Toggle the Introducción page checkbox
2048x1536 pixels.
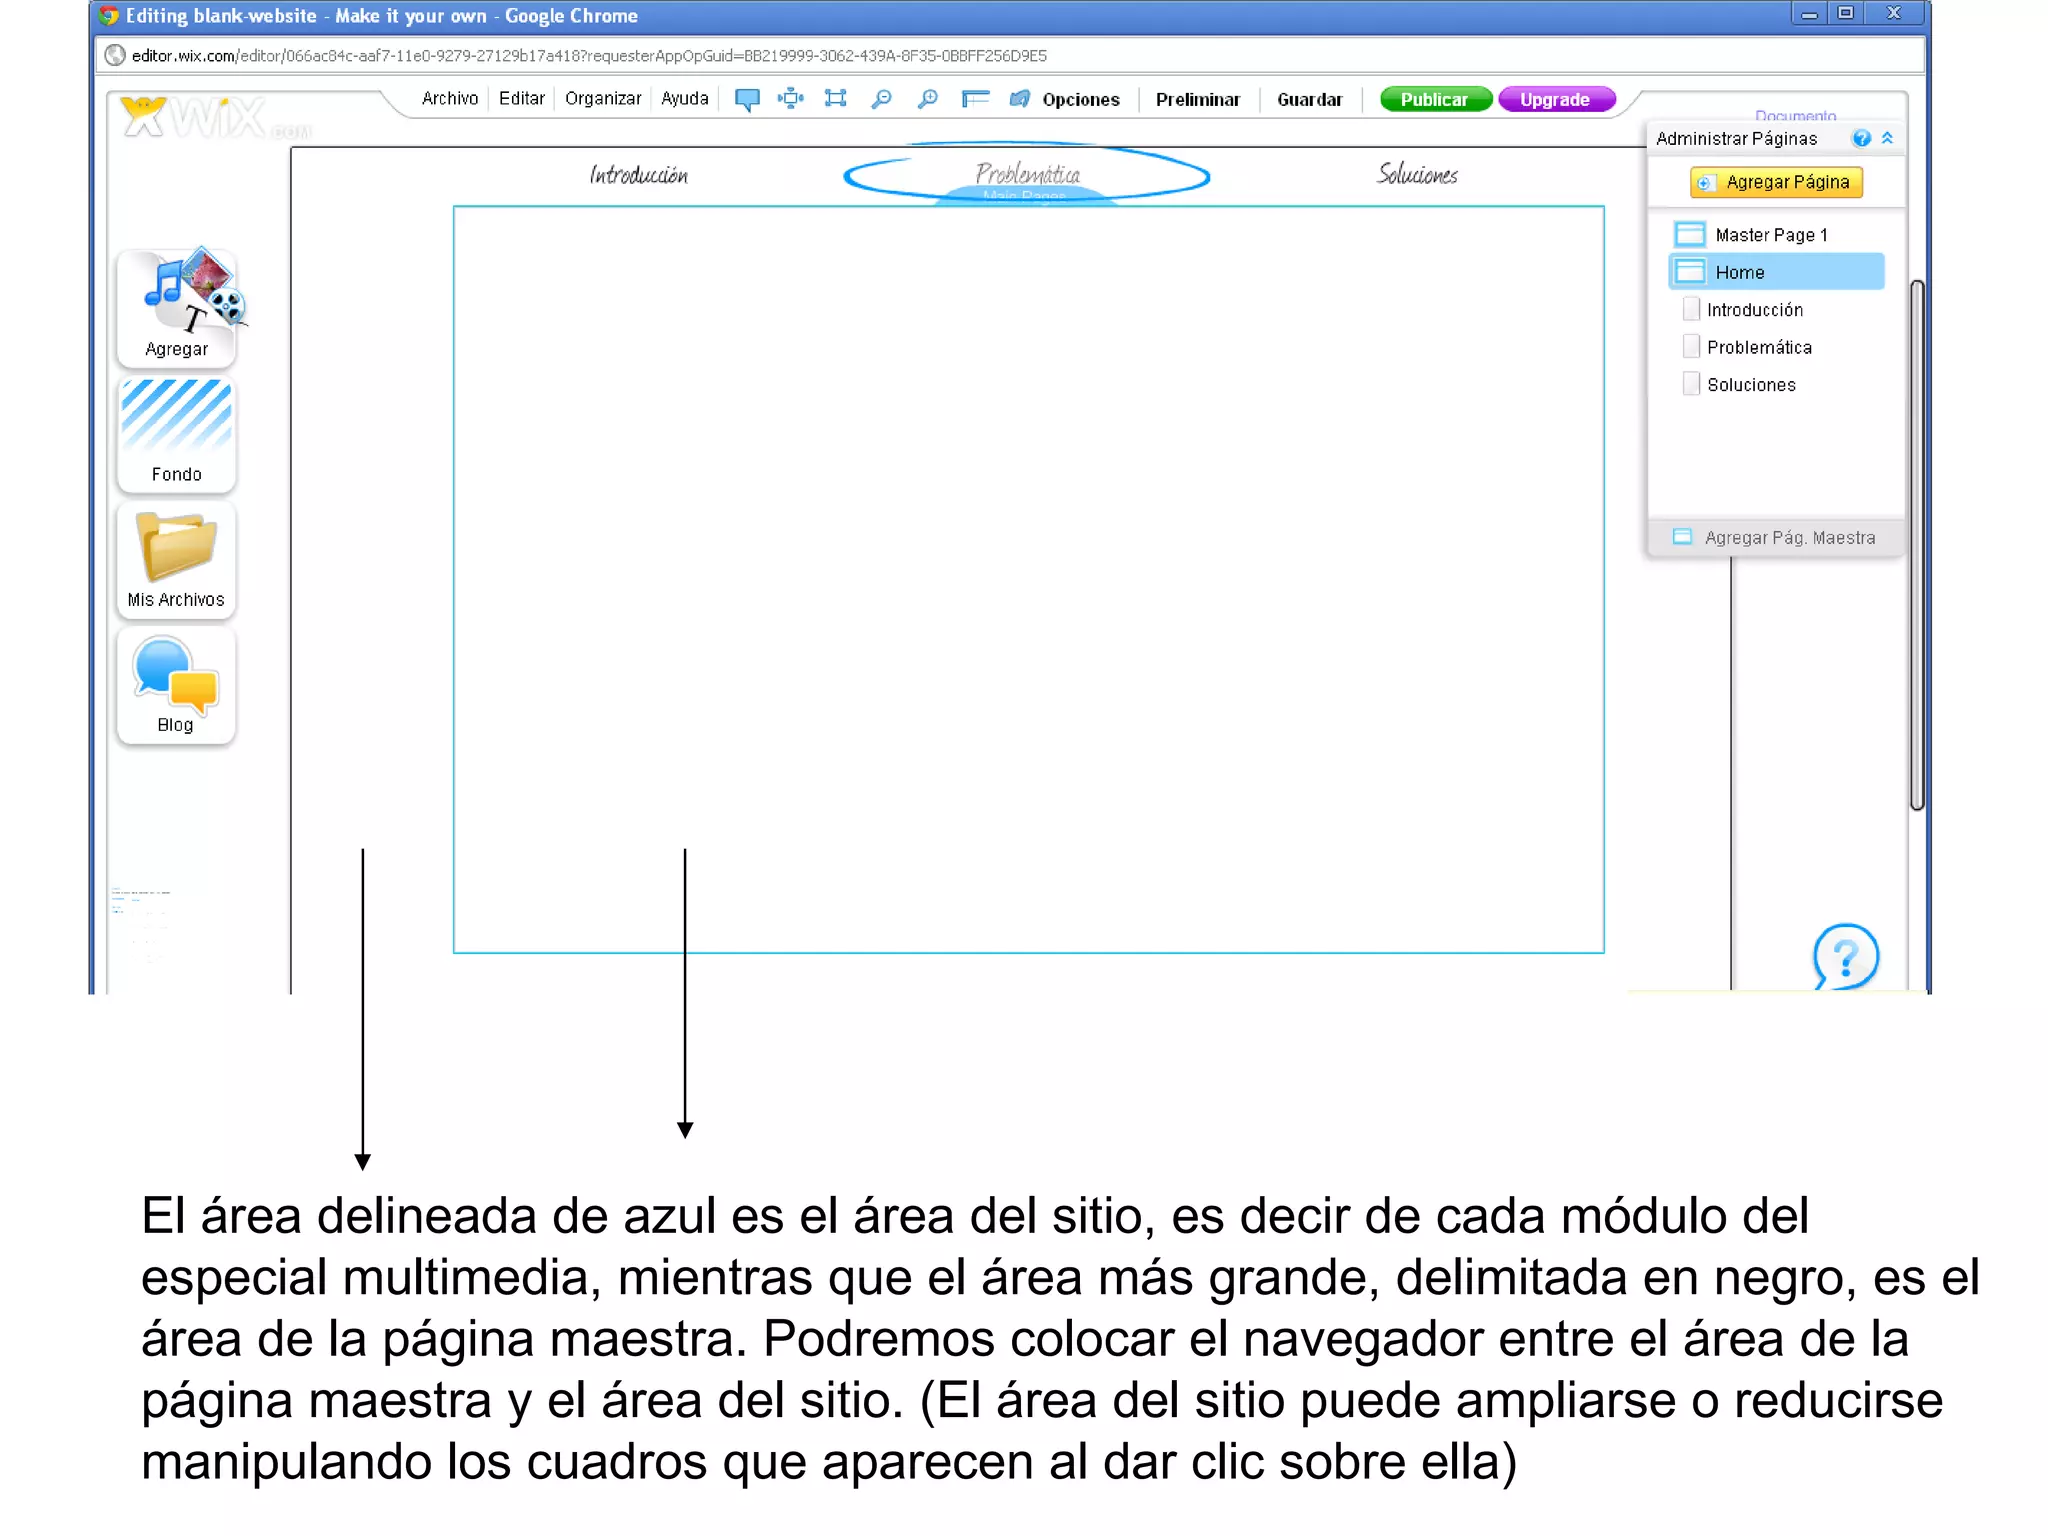point(1691,309)
